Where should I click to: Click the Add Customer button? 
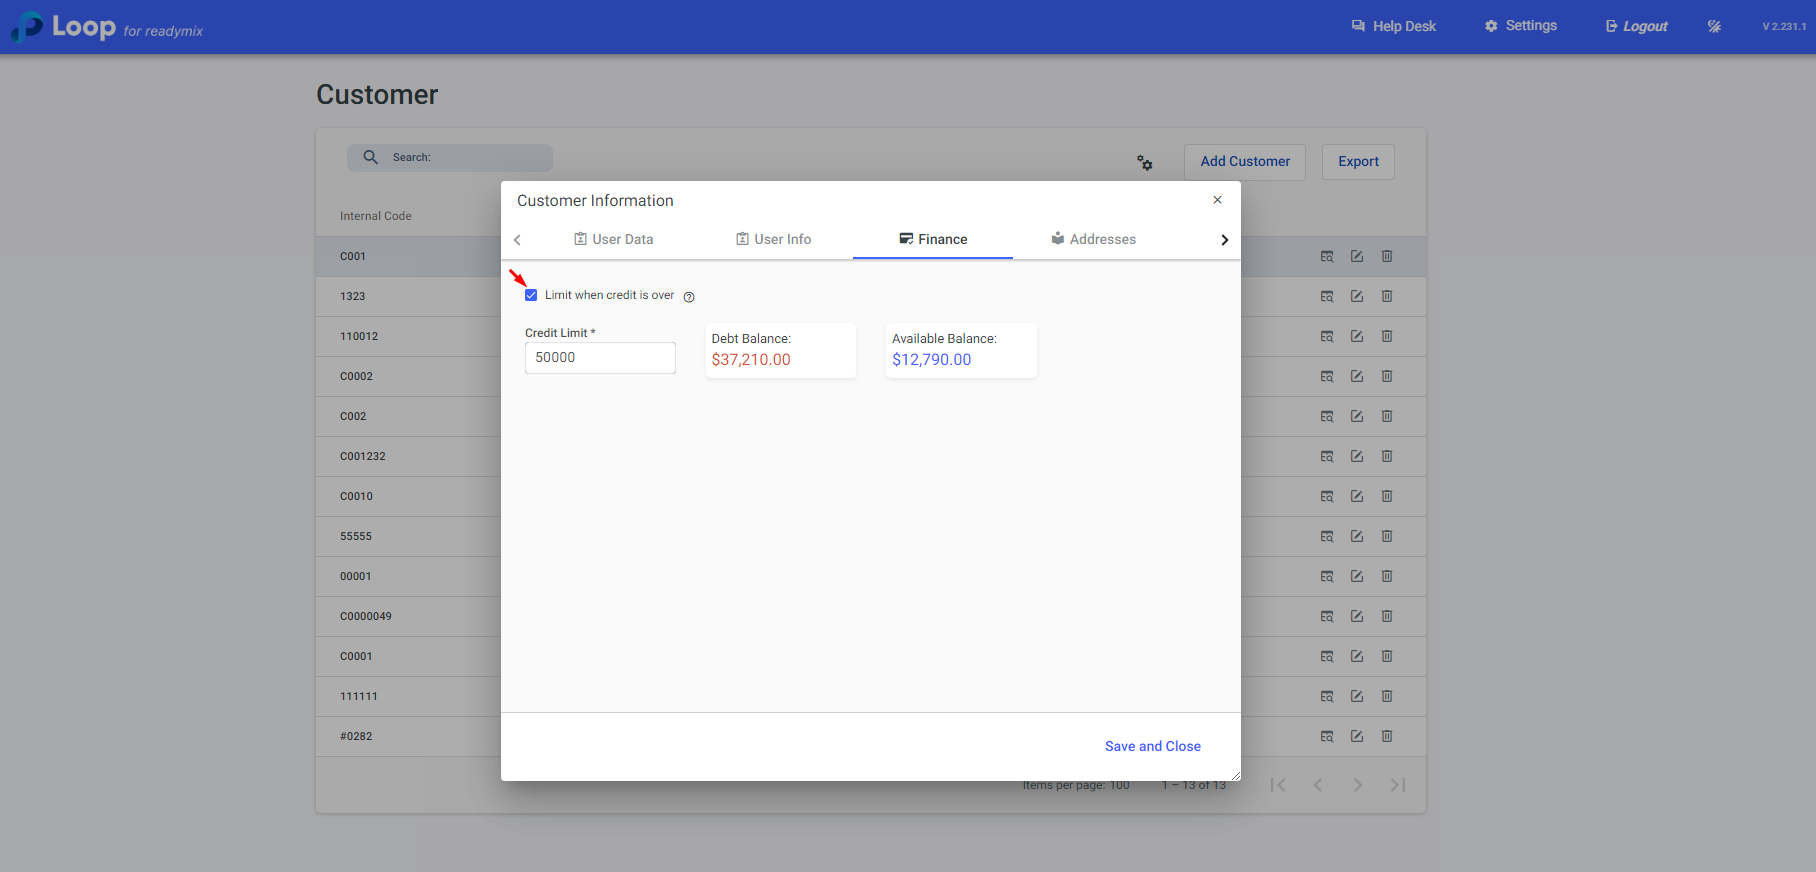(1245, 162)
